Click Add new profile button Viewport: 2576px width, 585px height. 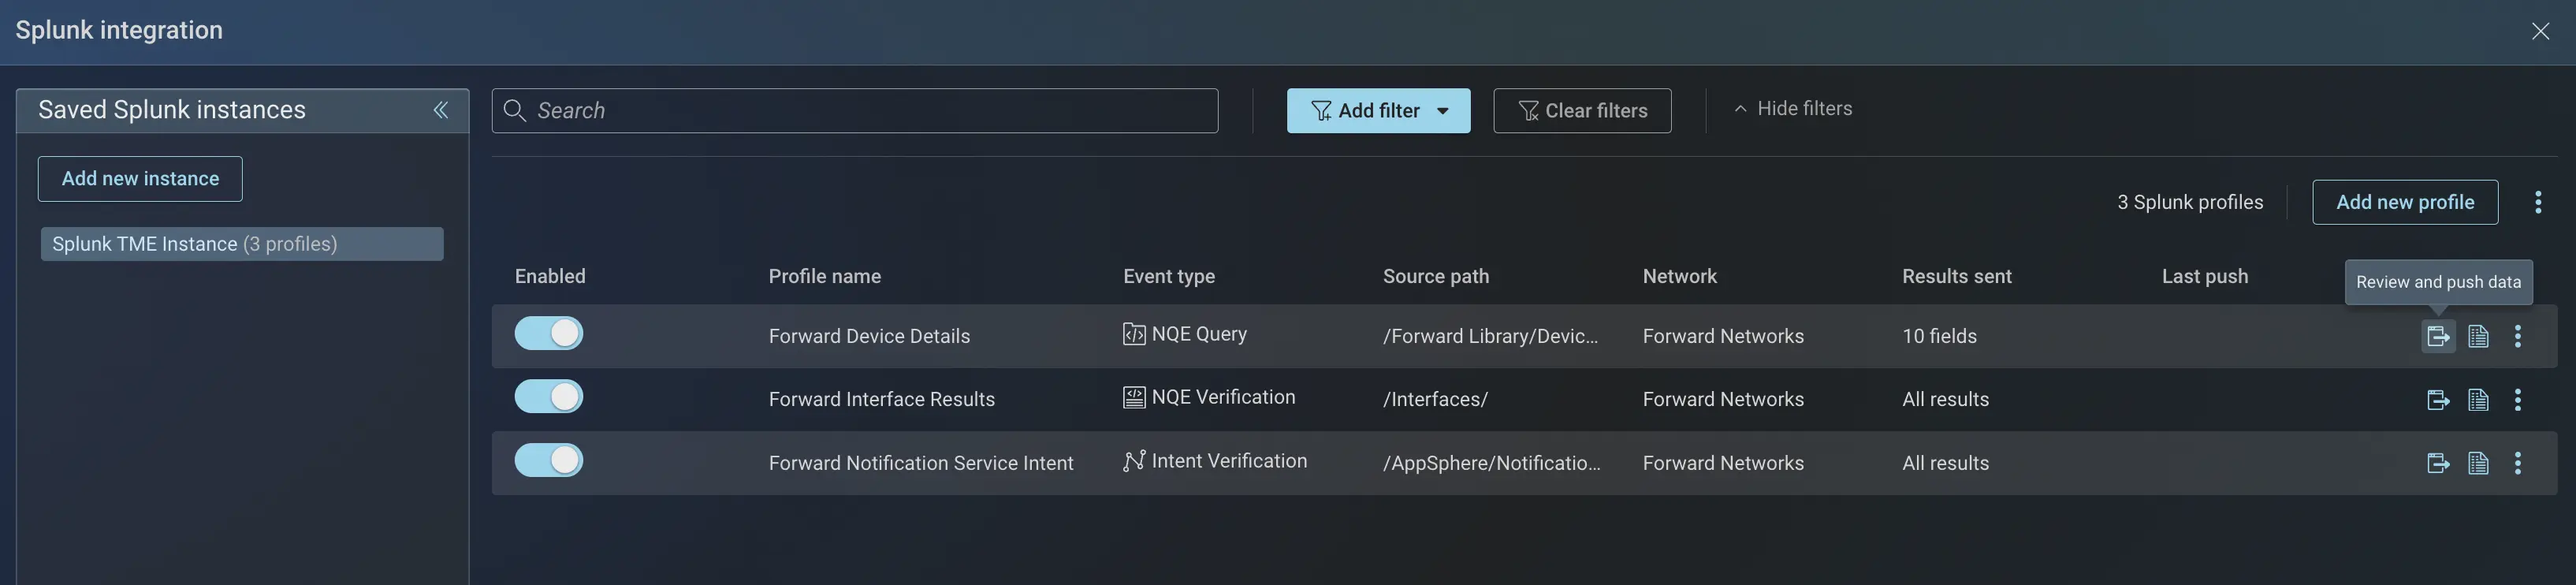pos(2405,202)
